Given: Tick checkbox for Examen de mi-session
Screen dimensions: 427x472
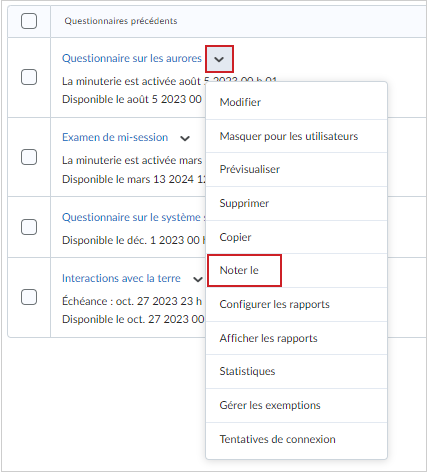Looking at the screenshot, I should pos(29,157).
